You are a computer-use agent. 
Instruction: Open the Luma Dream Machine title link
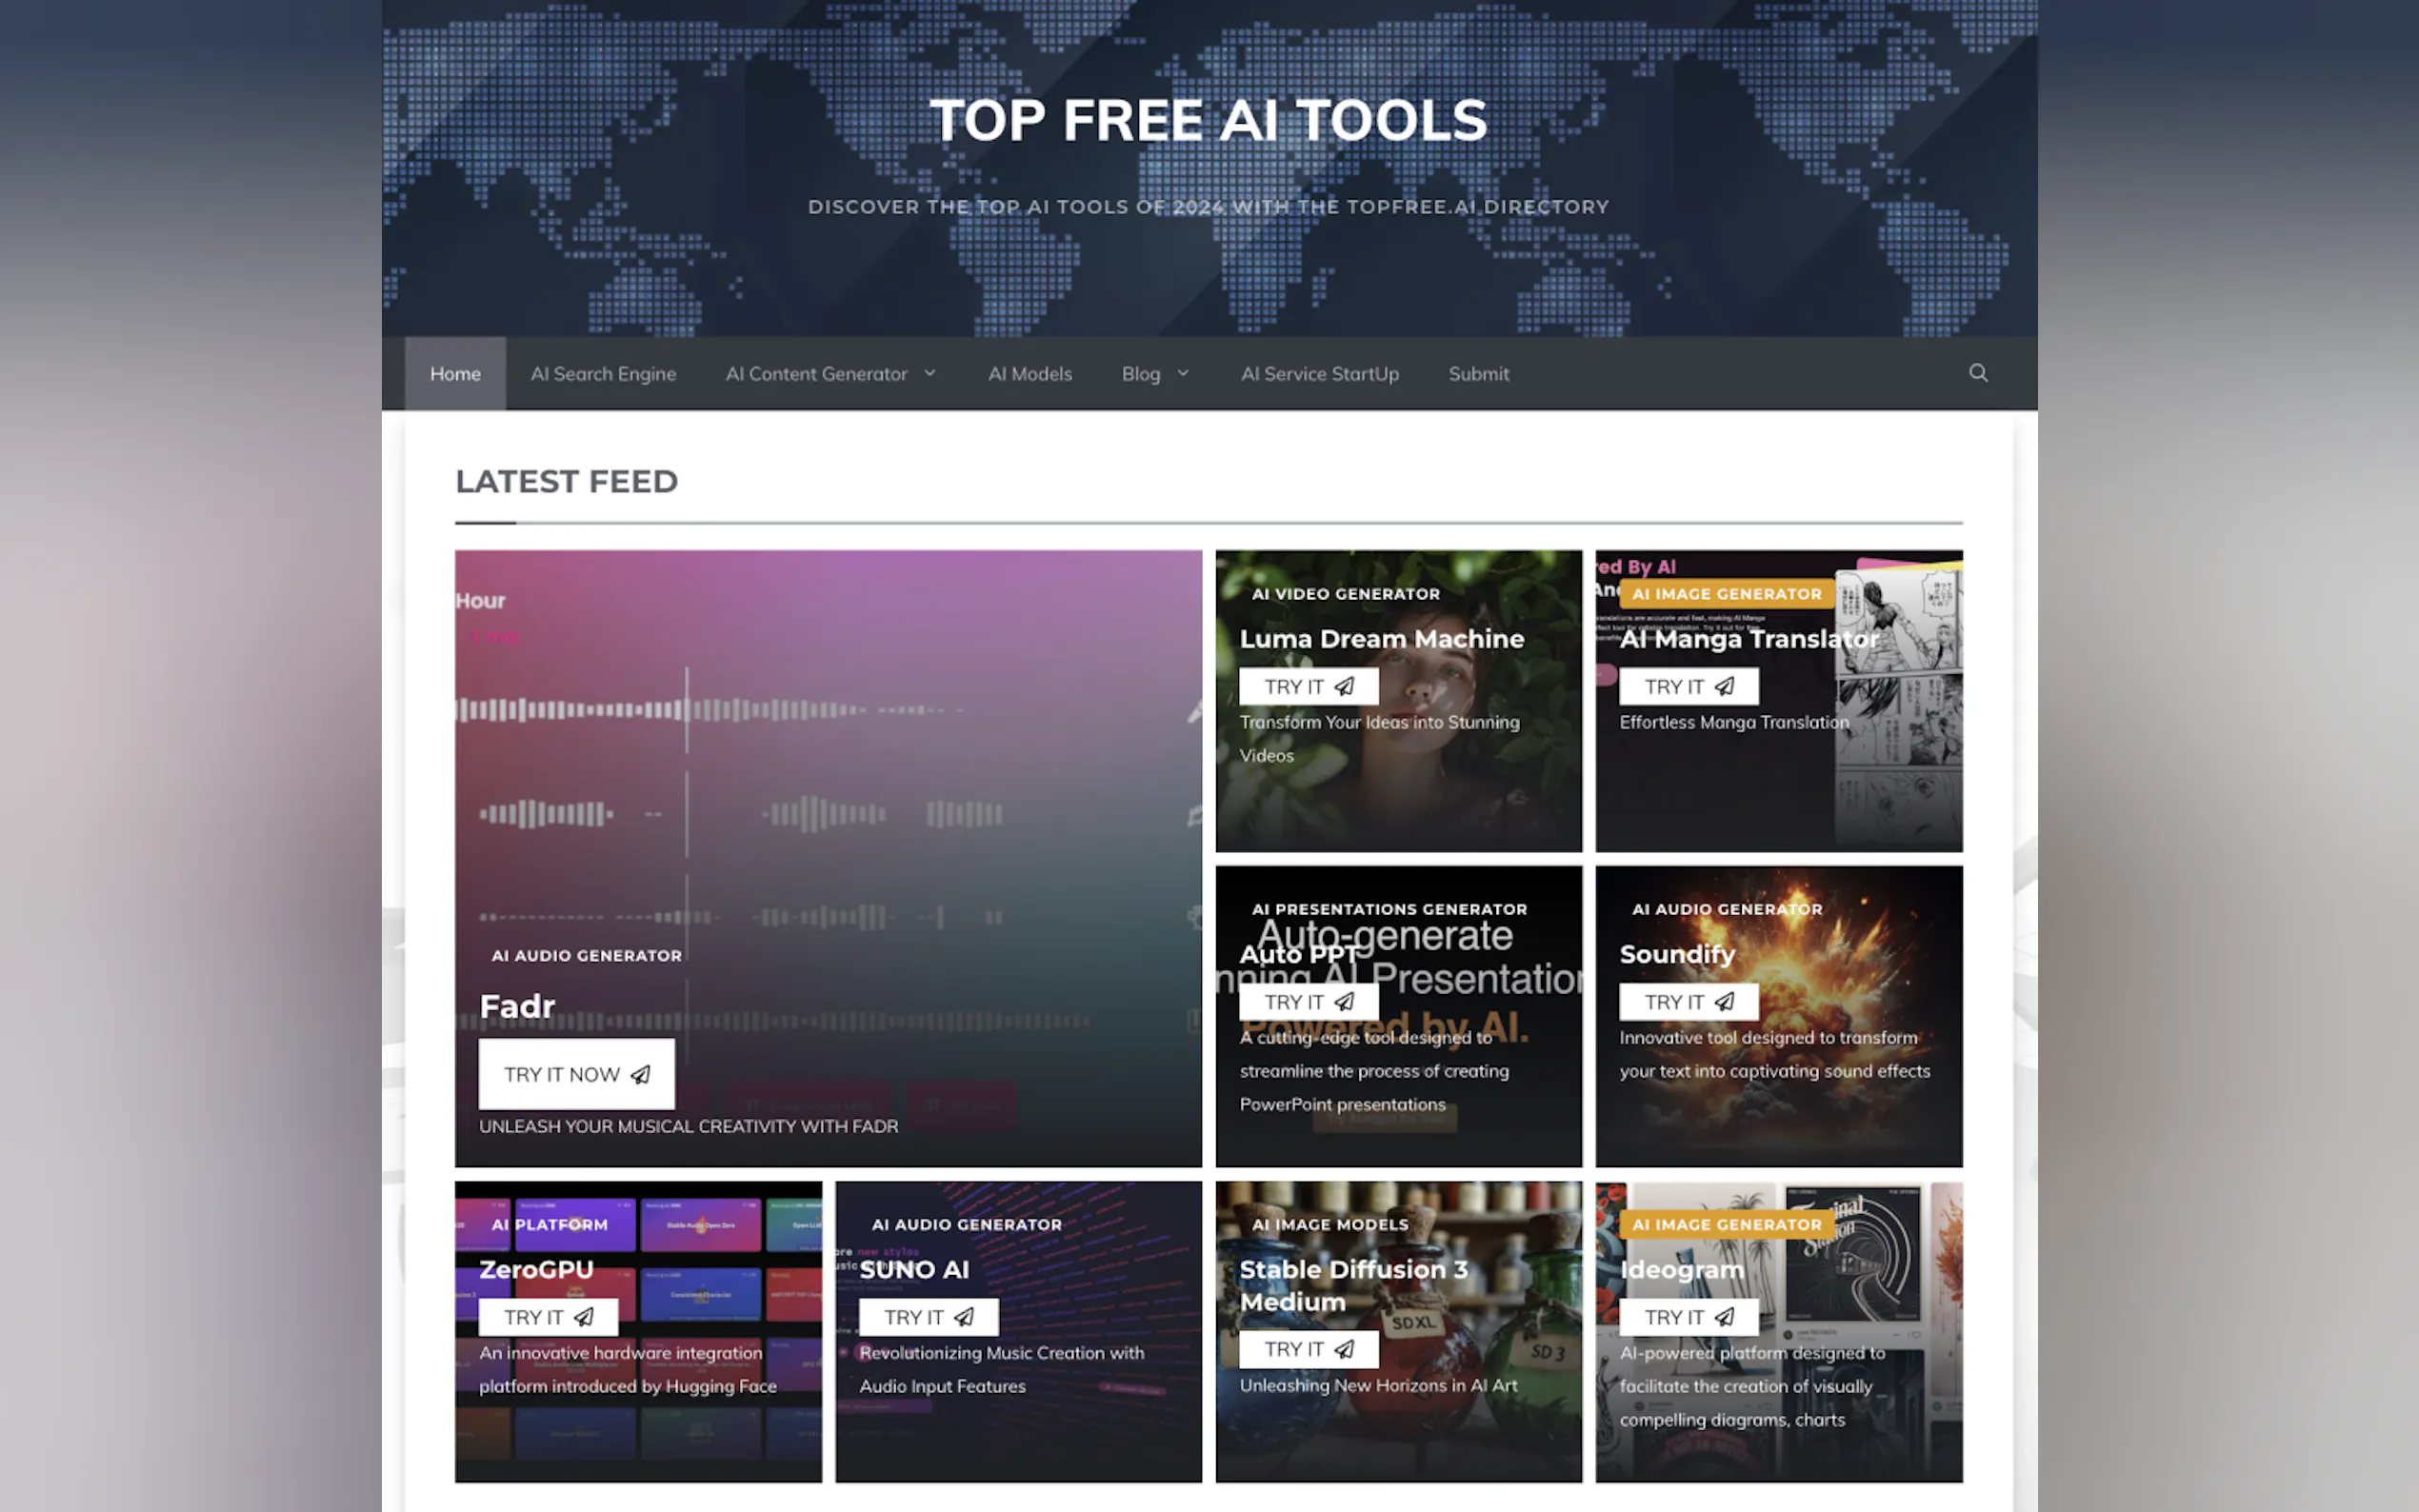pos(1381,639)
